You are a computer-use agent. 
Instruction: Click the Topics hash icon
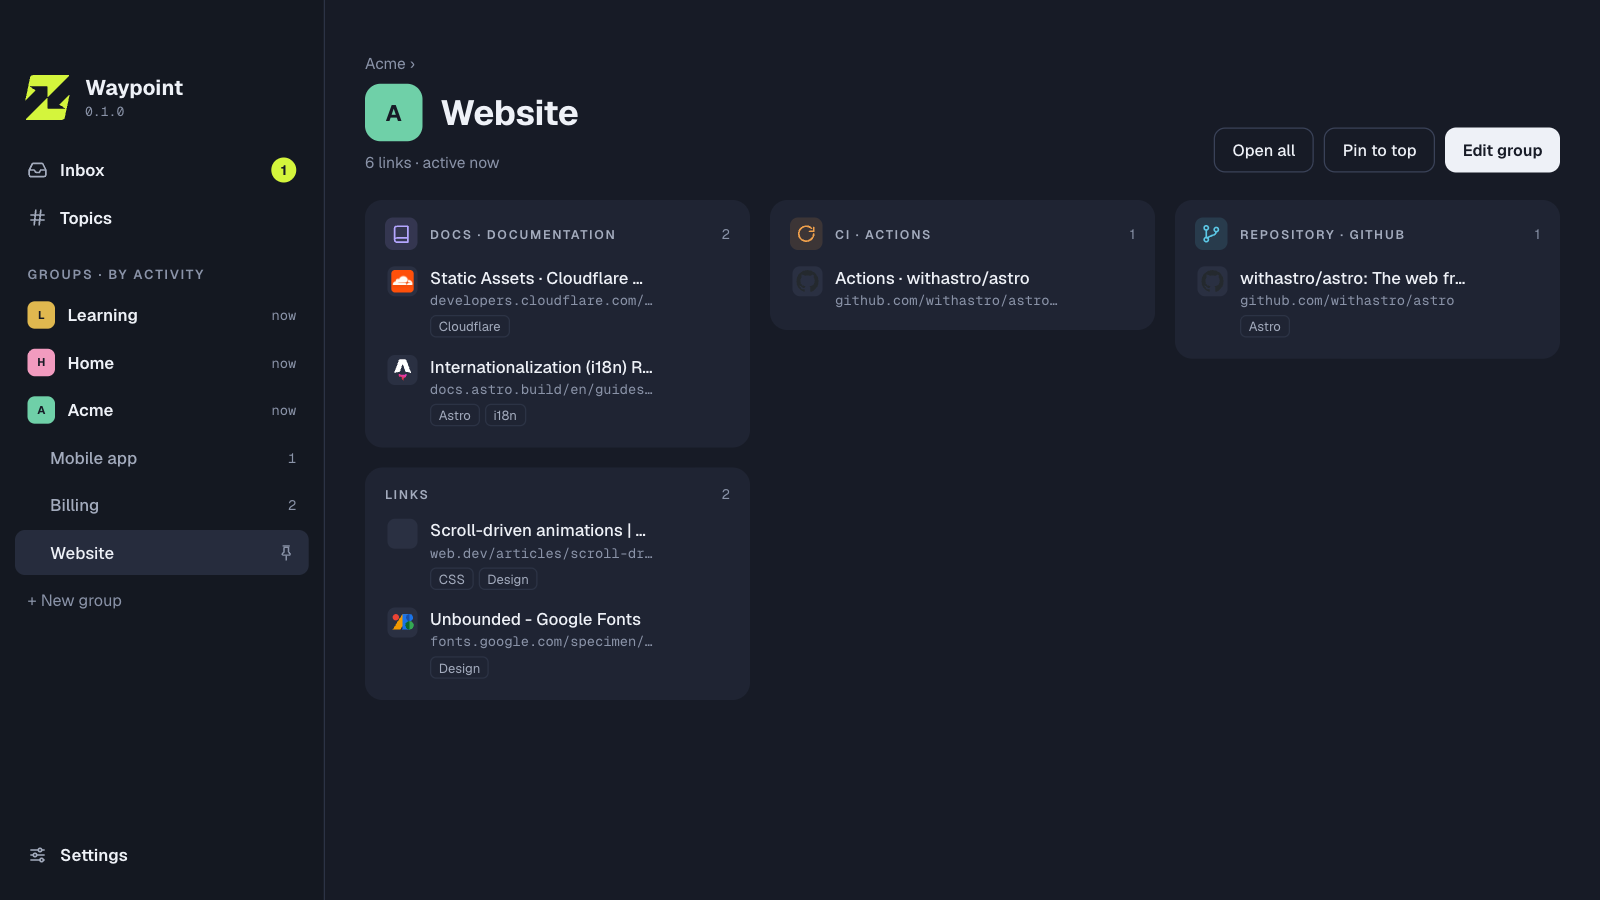(x=38, y=217)
